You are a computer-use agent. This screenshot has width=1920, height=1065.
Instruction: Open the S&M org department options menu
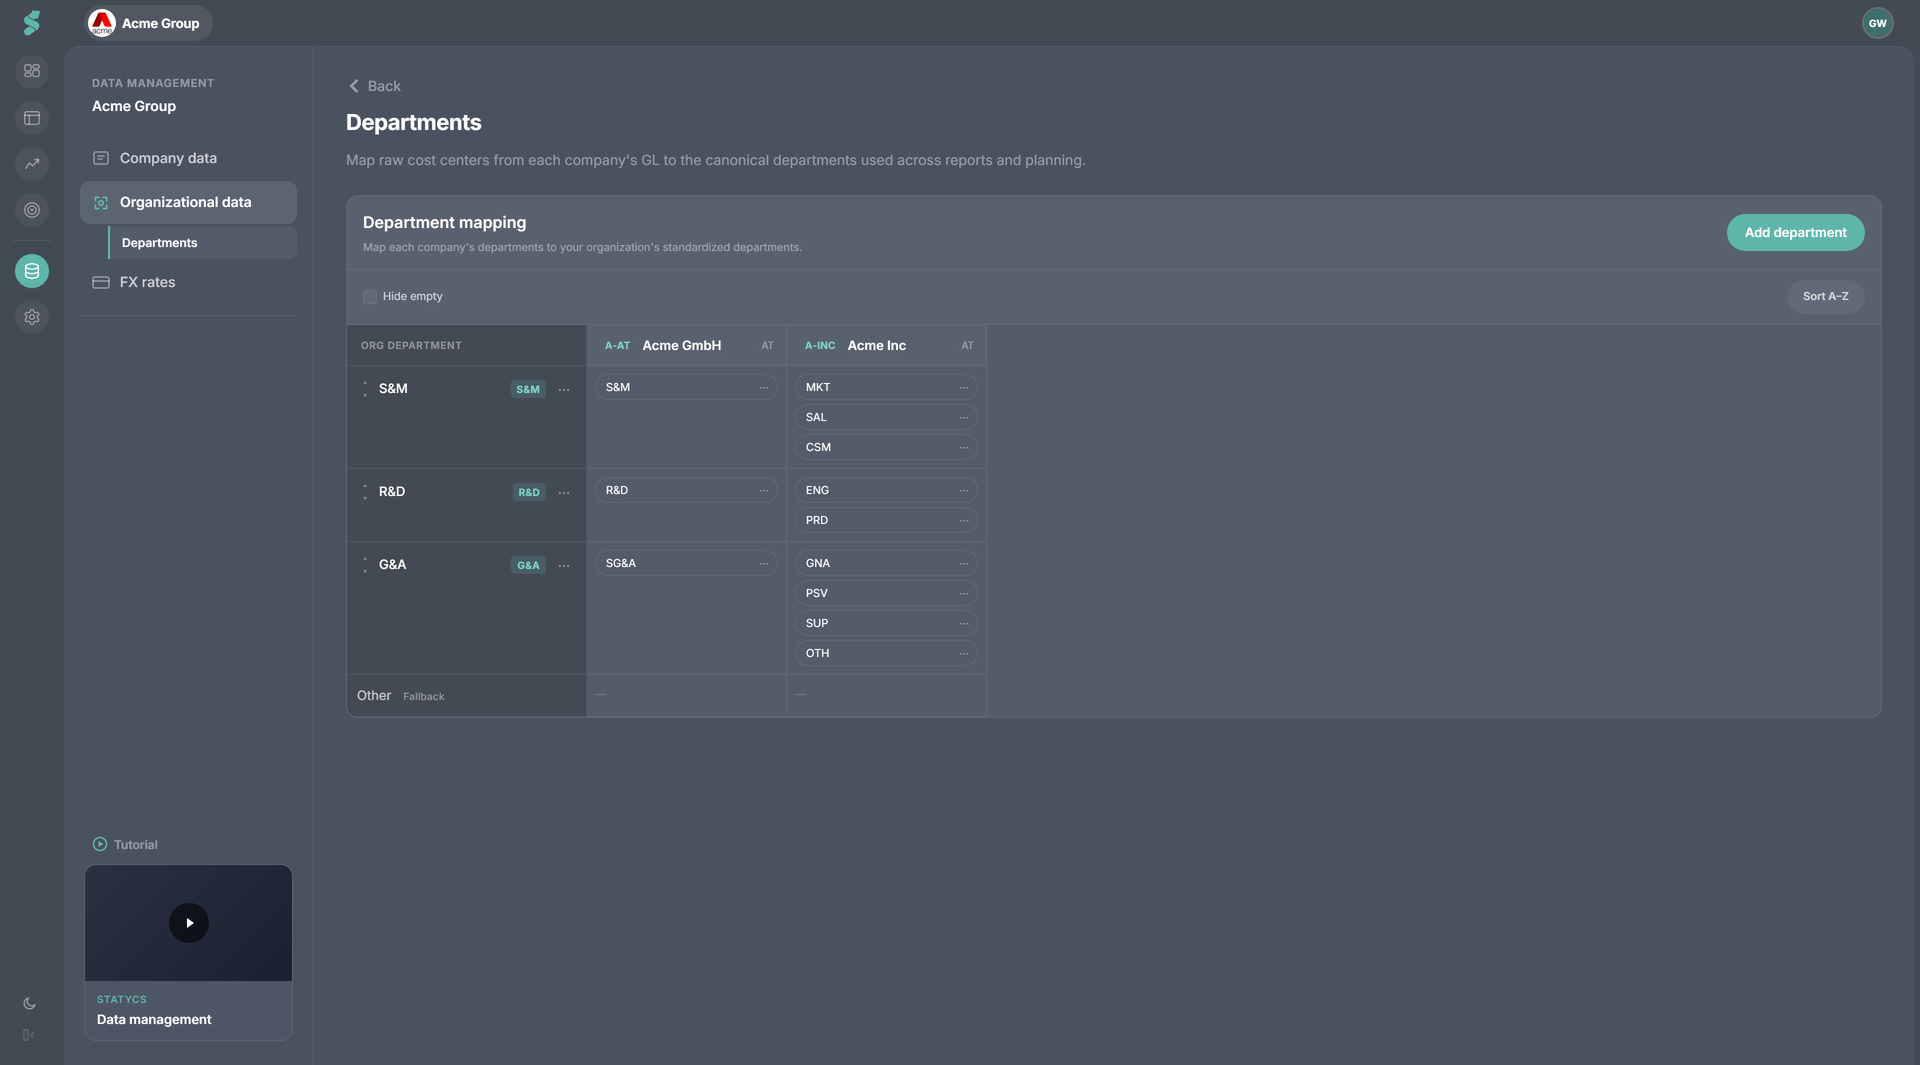(x=564, y=390)
